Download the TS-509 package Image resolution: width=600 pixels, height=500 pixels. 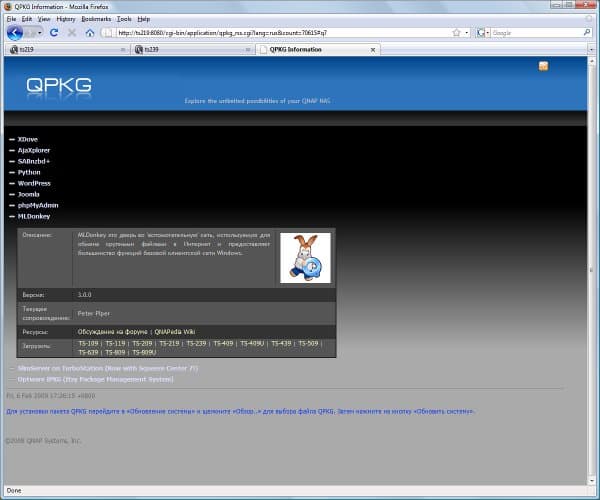point(308,344)
